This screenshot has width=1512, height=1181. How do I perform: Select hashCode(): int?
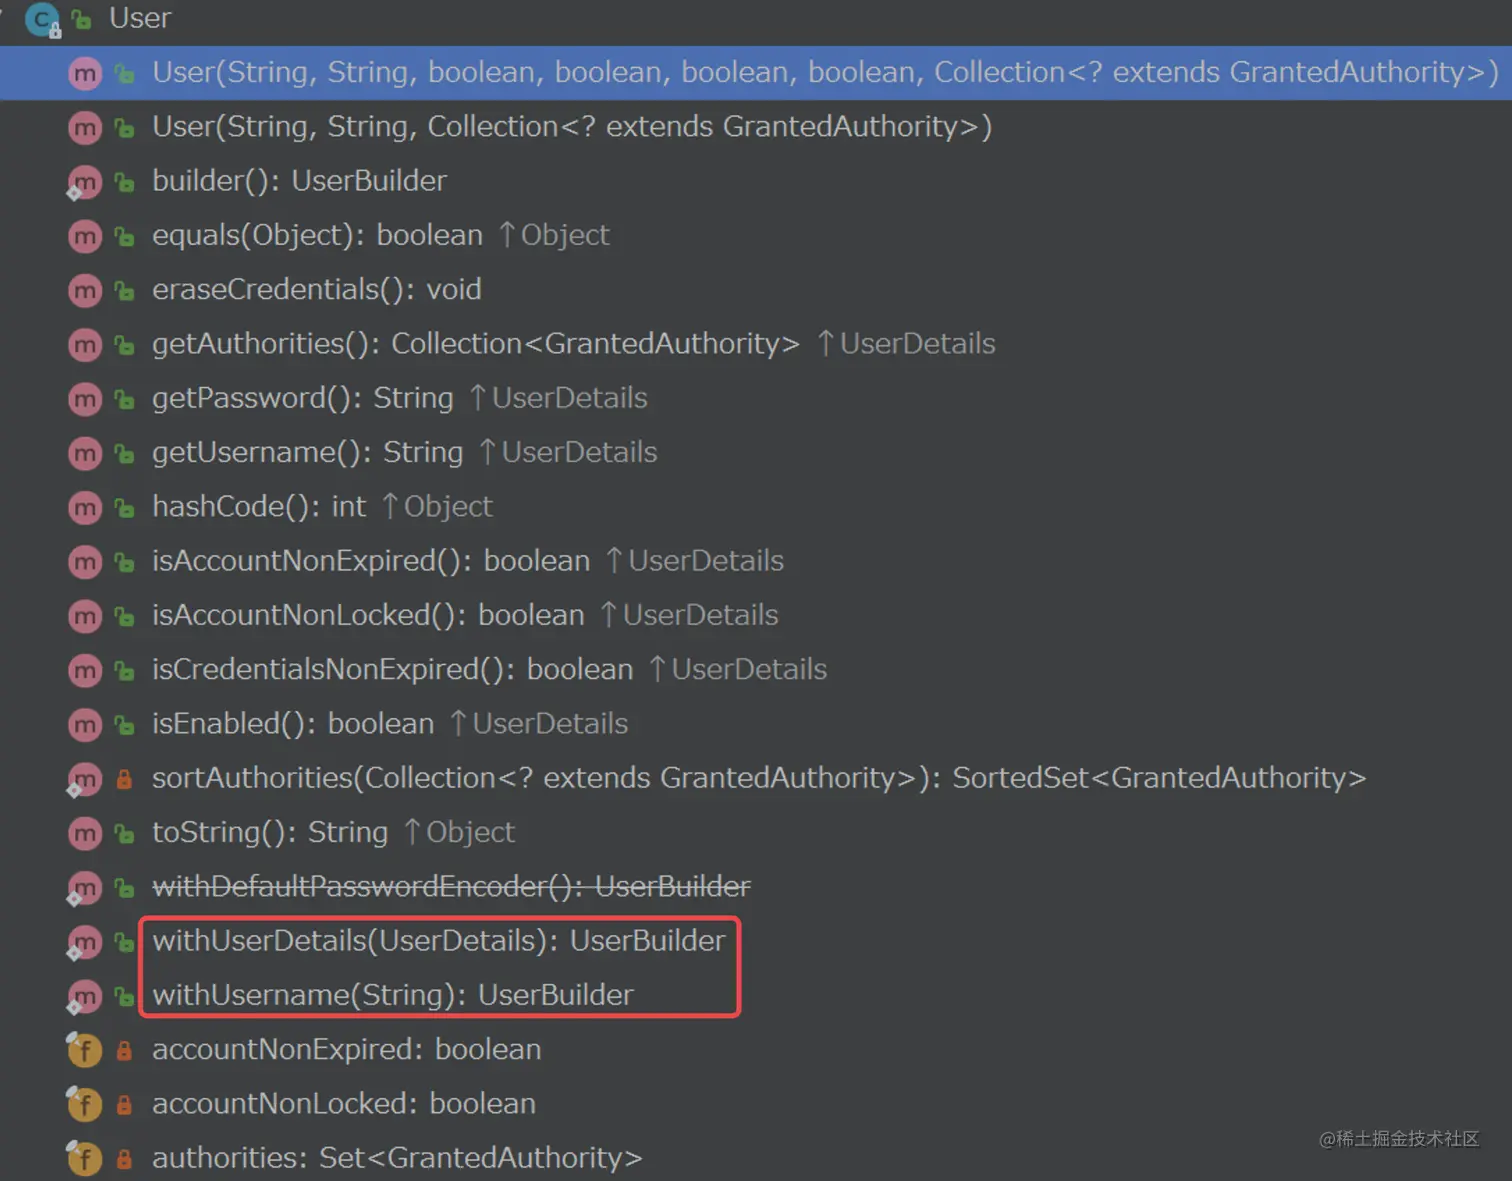coord(259,506)
